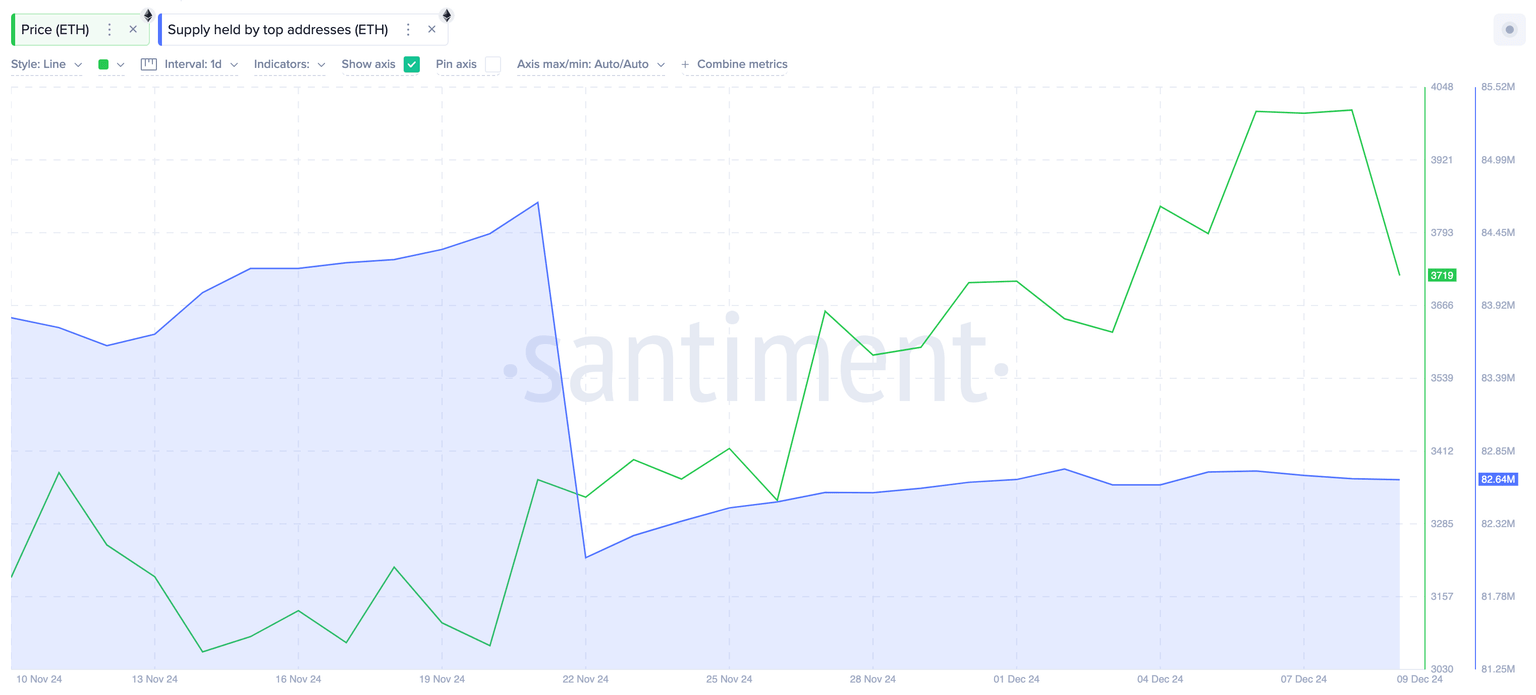Click Ethereum logo on Price (ETH) tag
Image resolution: width=1536 pixels, height=695 pixels.
(x=148, y=15)
